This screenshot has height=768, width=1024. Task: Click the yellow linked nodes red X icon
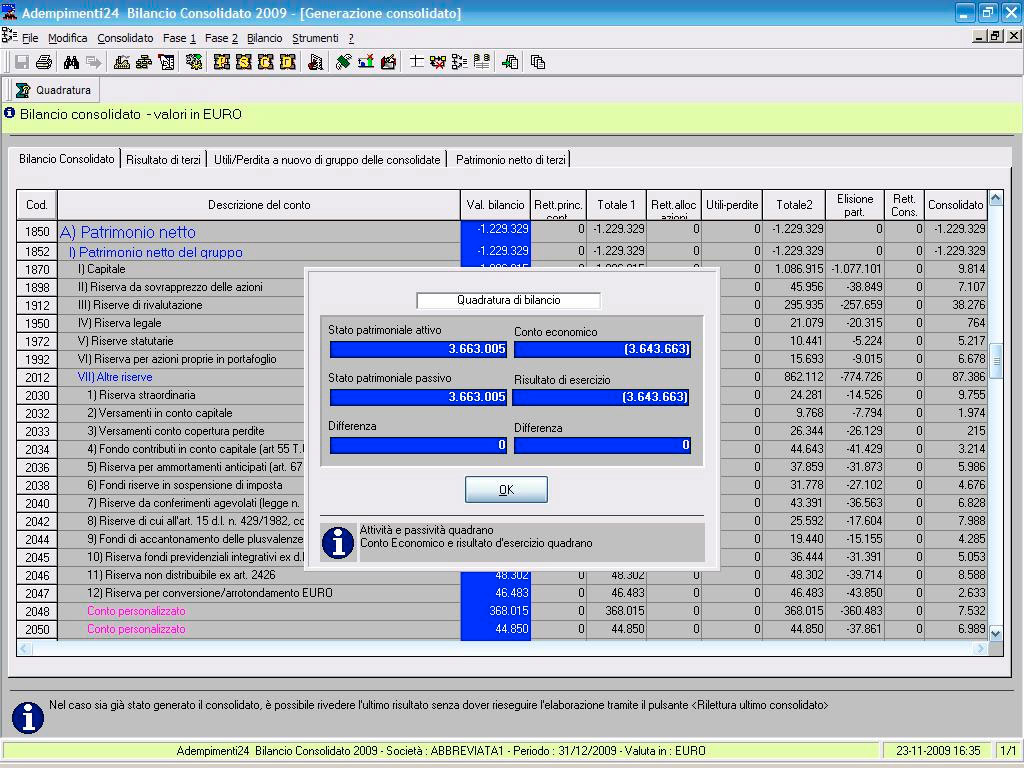click(x=438, y=62)
